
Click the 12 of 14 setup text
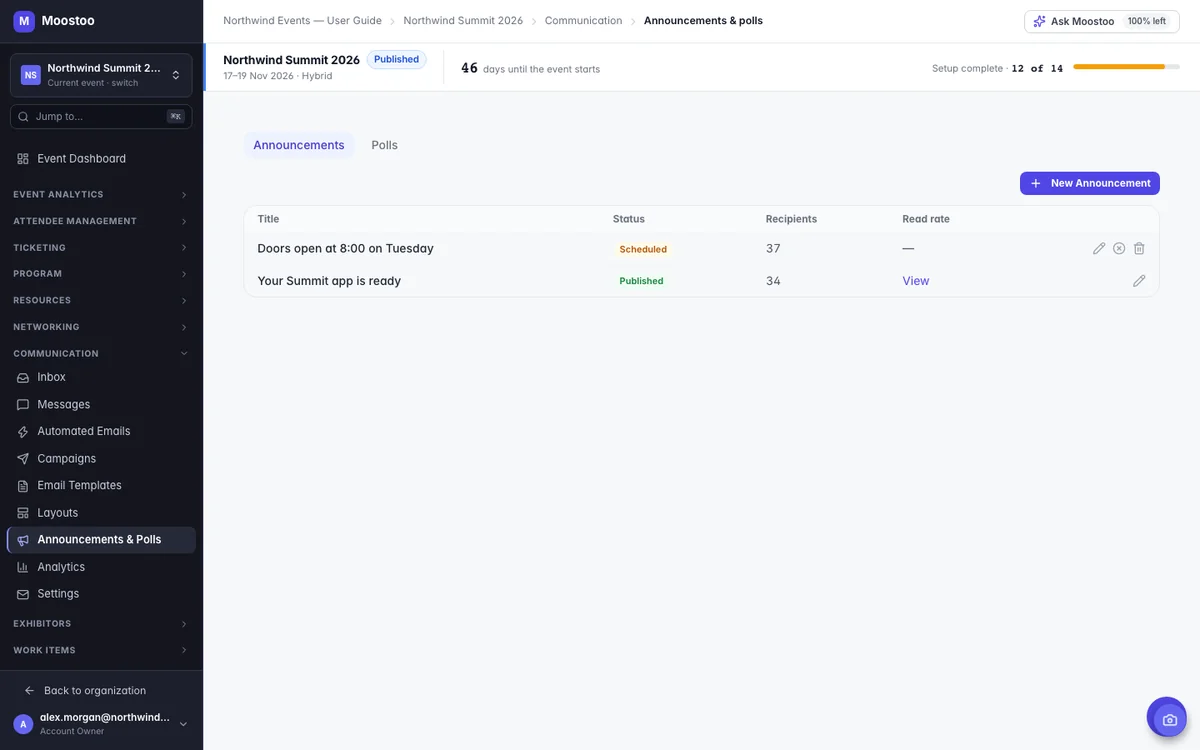point(1037,68)
